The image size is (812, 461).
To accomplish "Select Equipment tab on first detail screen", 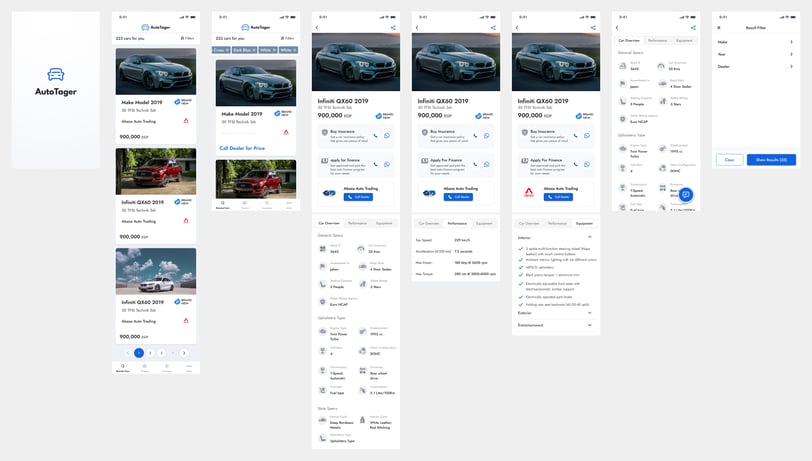I will (x=384, y=223).
